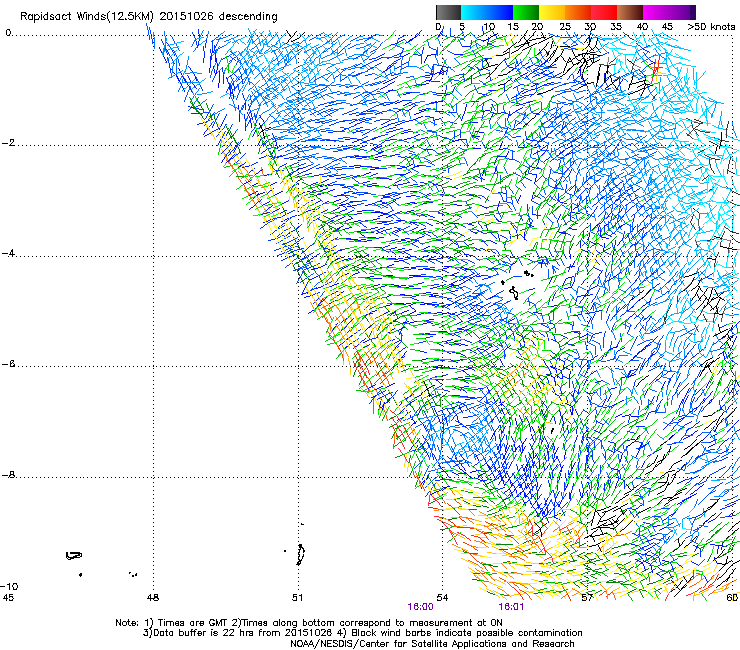This screenshot has width=740, height=650.
Task: Click the chart title 'Rapidsact Winds(12.5KM)'
Action: point(87,17)
